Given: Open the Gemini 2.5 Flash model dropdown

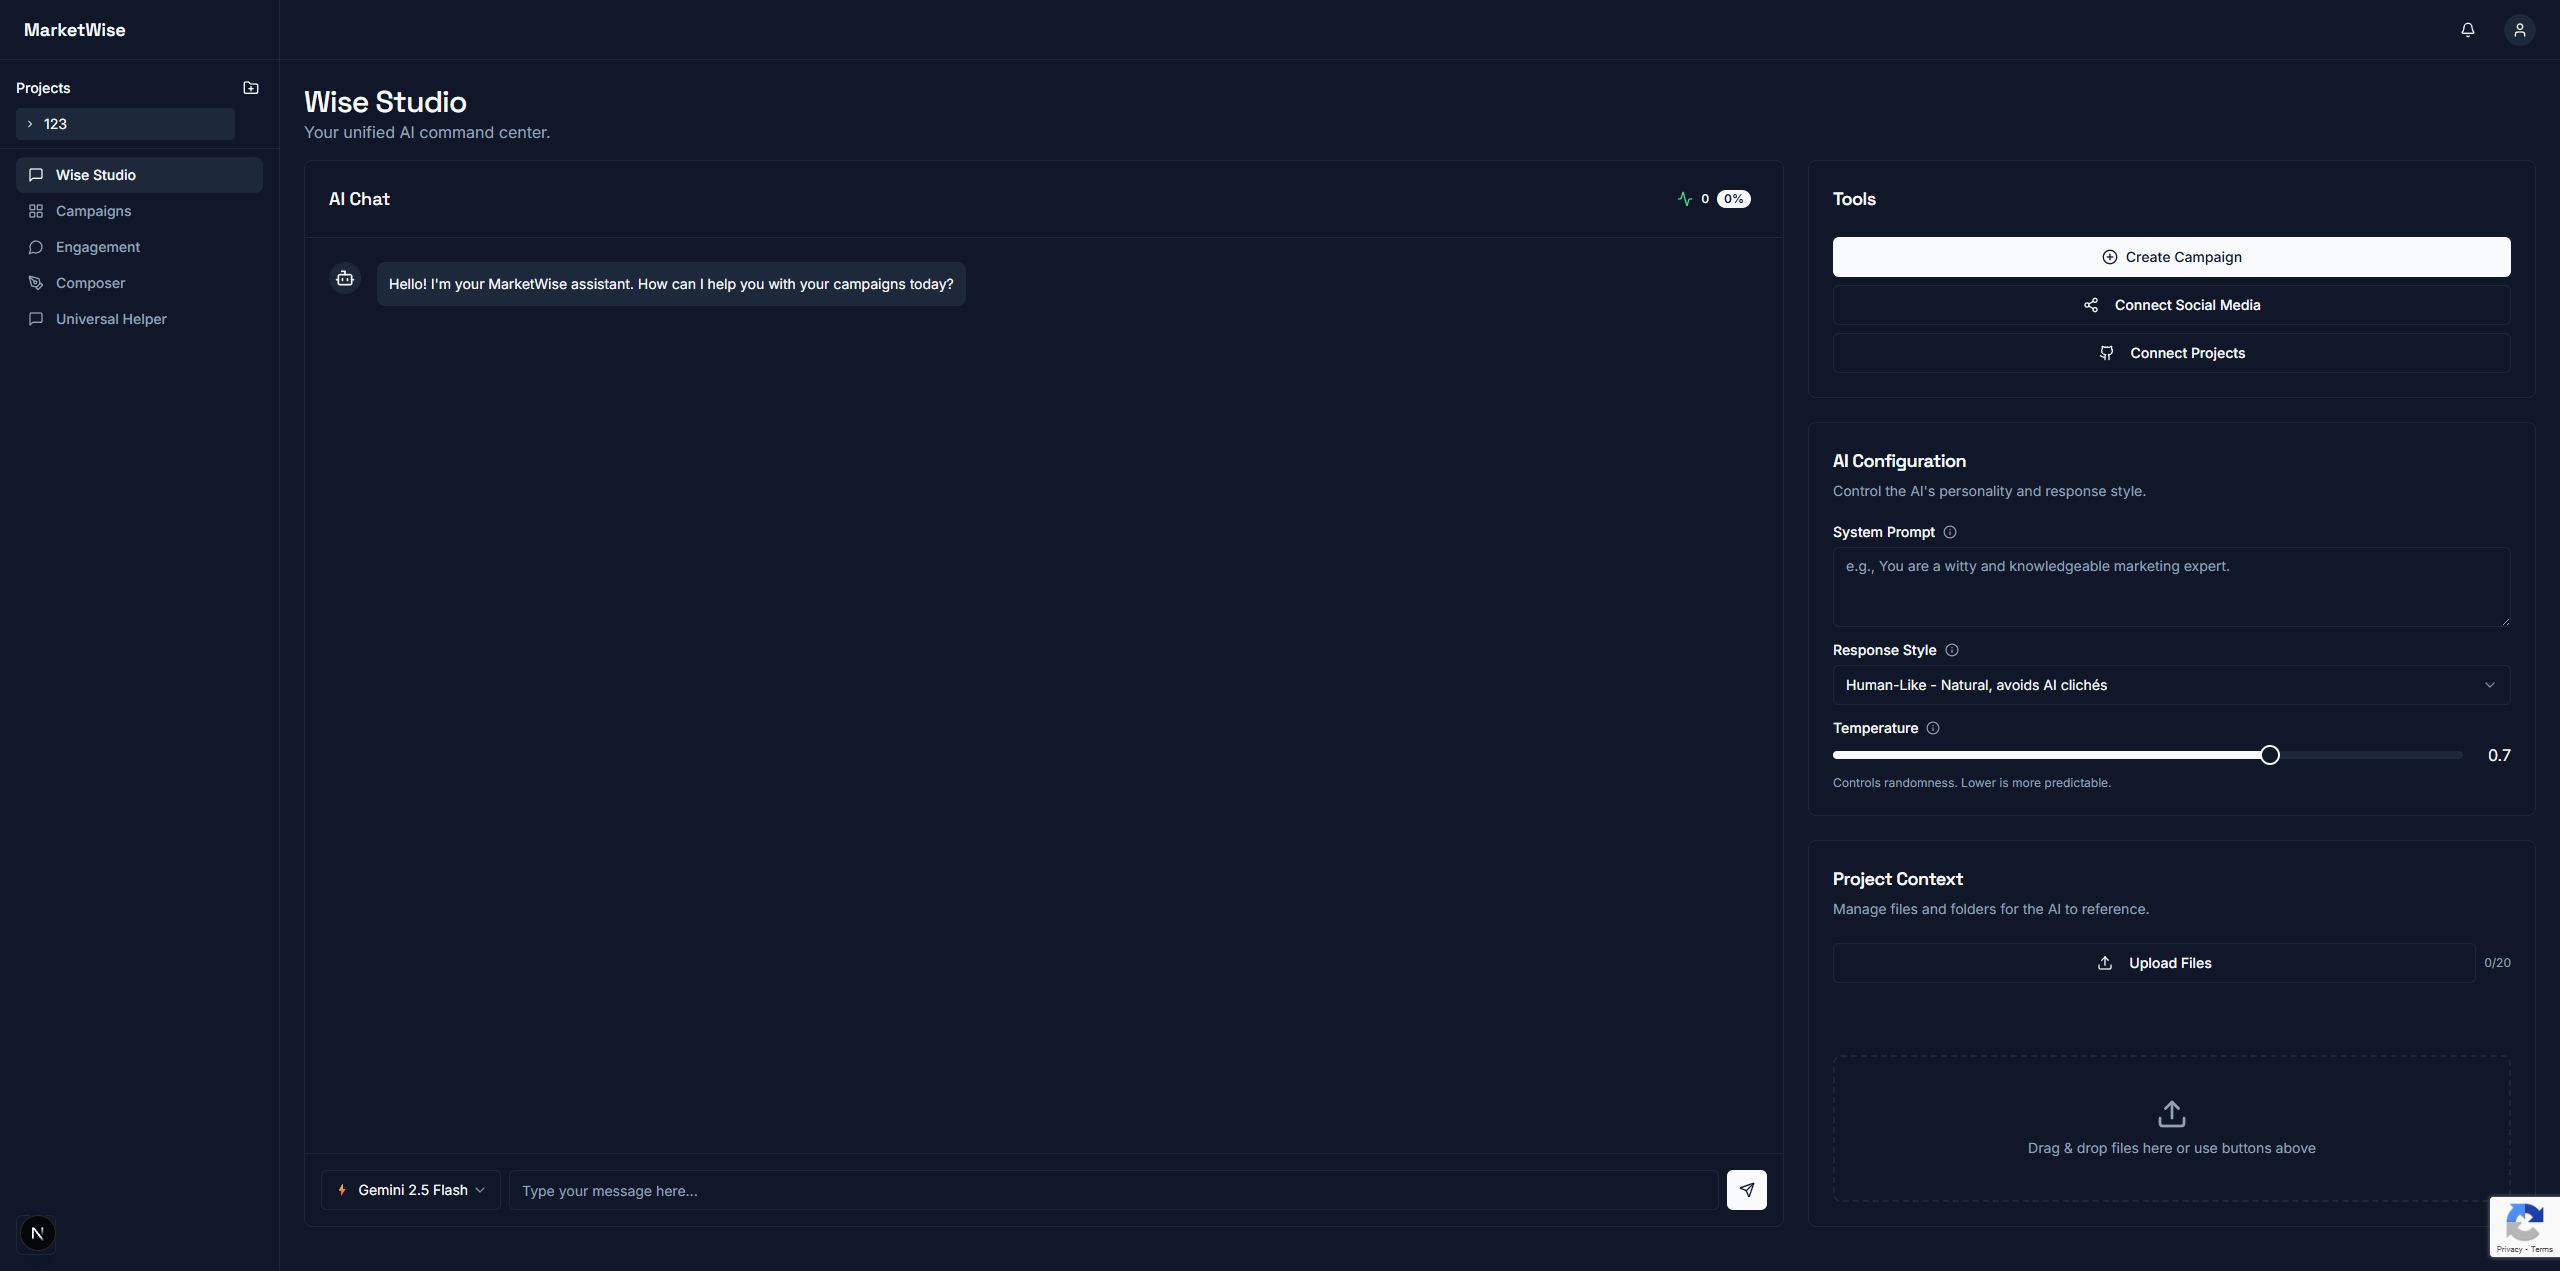Looking at the screenshot, I should [x=409, y=1190].
